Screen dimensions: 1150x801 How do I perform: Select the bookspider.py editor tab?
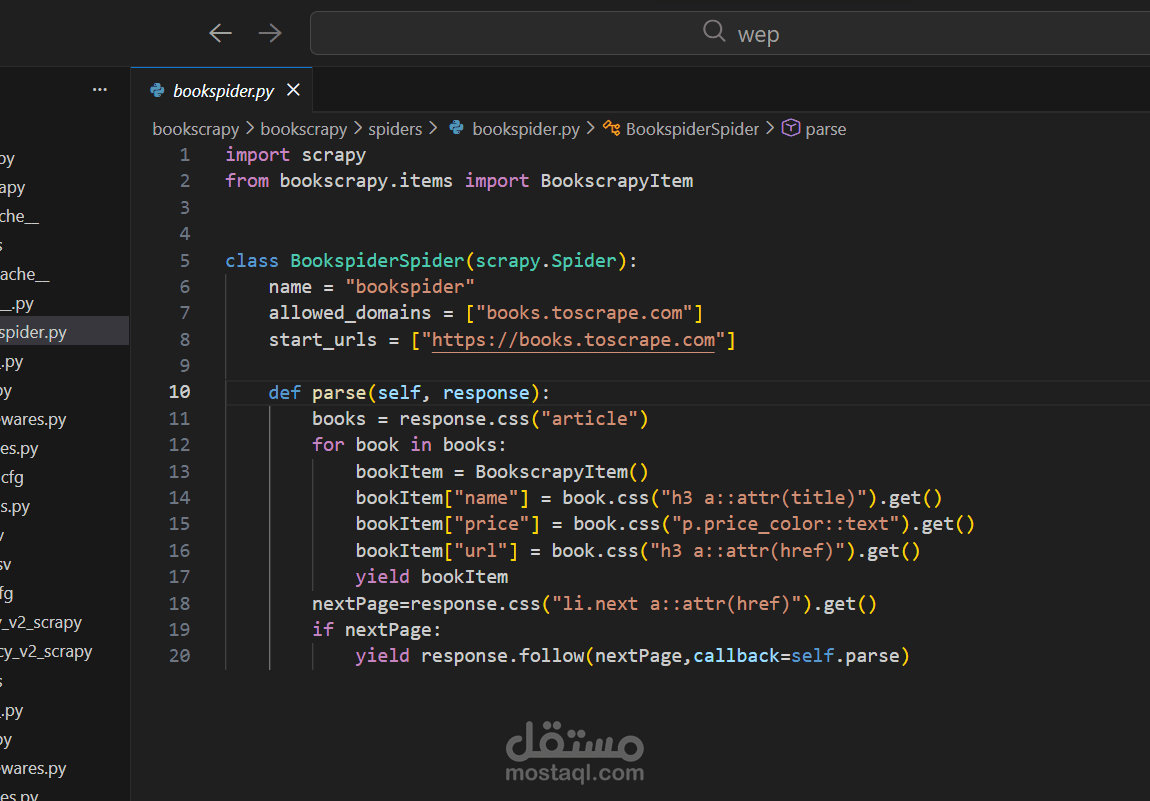coord(223,90)
